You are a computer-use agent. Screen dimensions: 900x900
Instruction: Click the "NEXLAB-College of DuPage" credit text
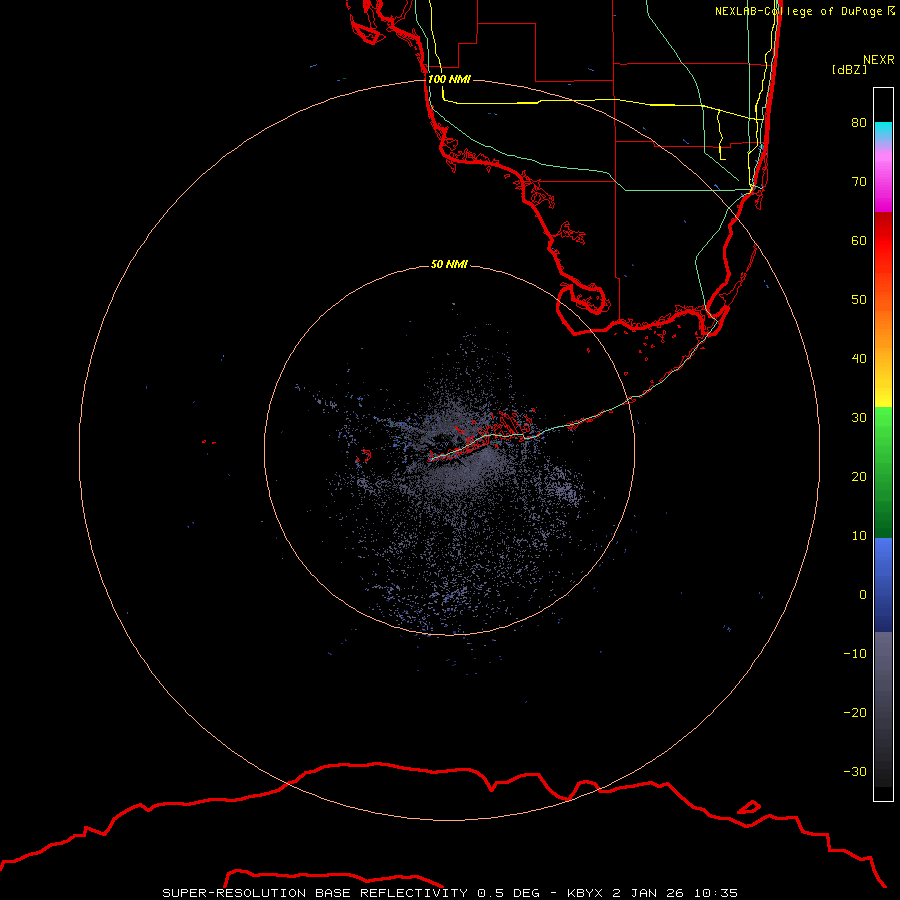tap(798, 11)
